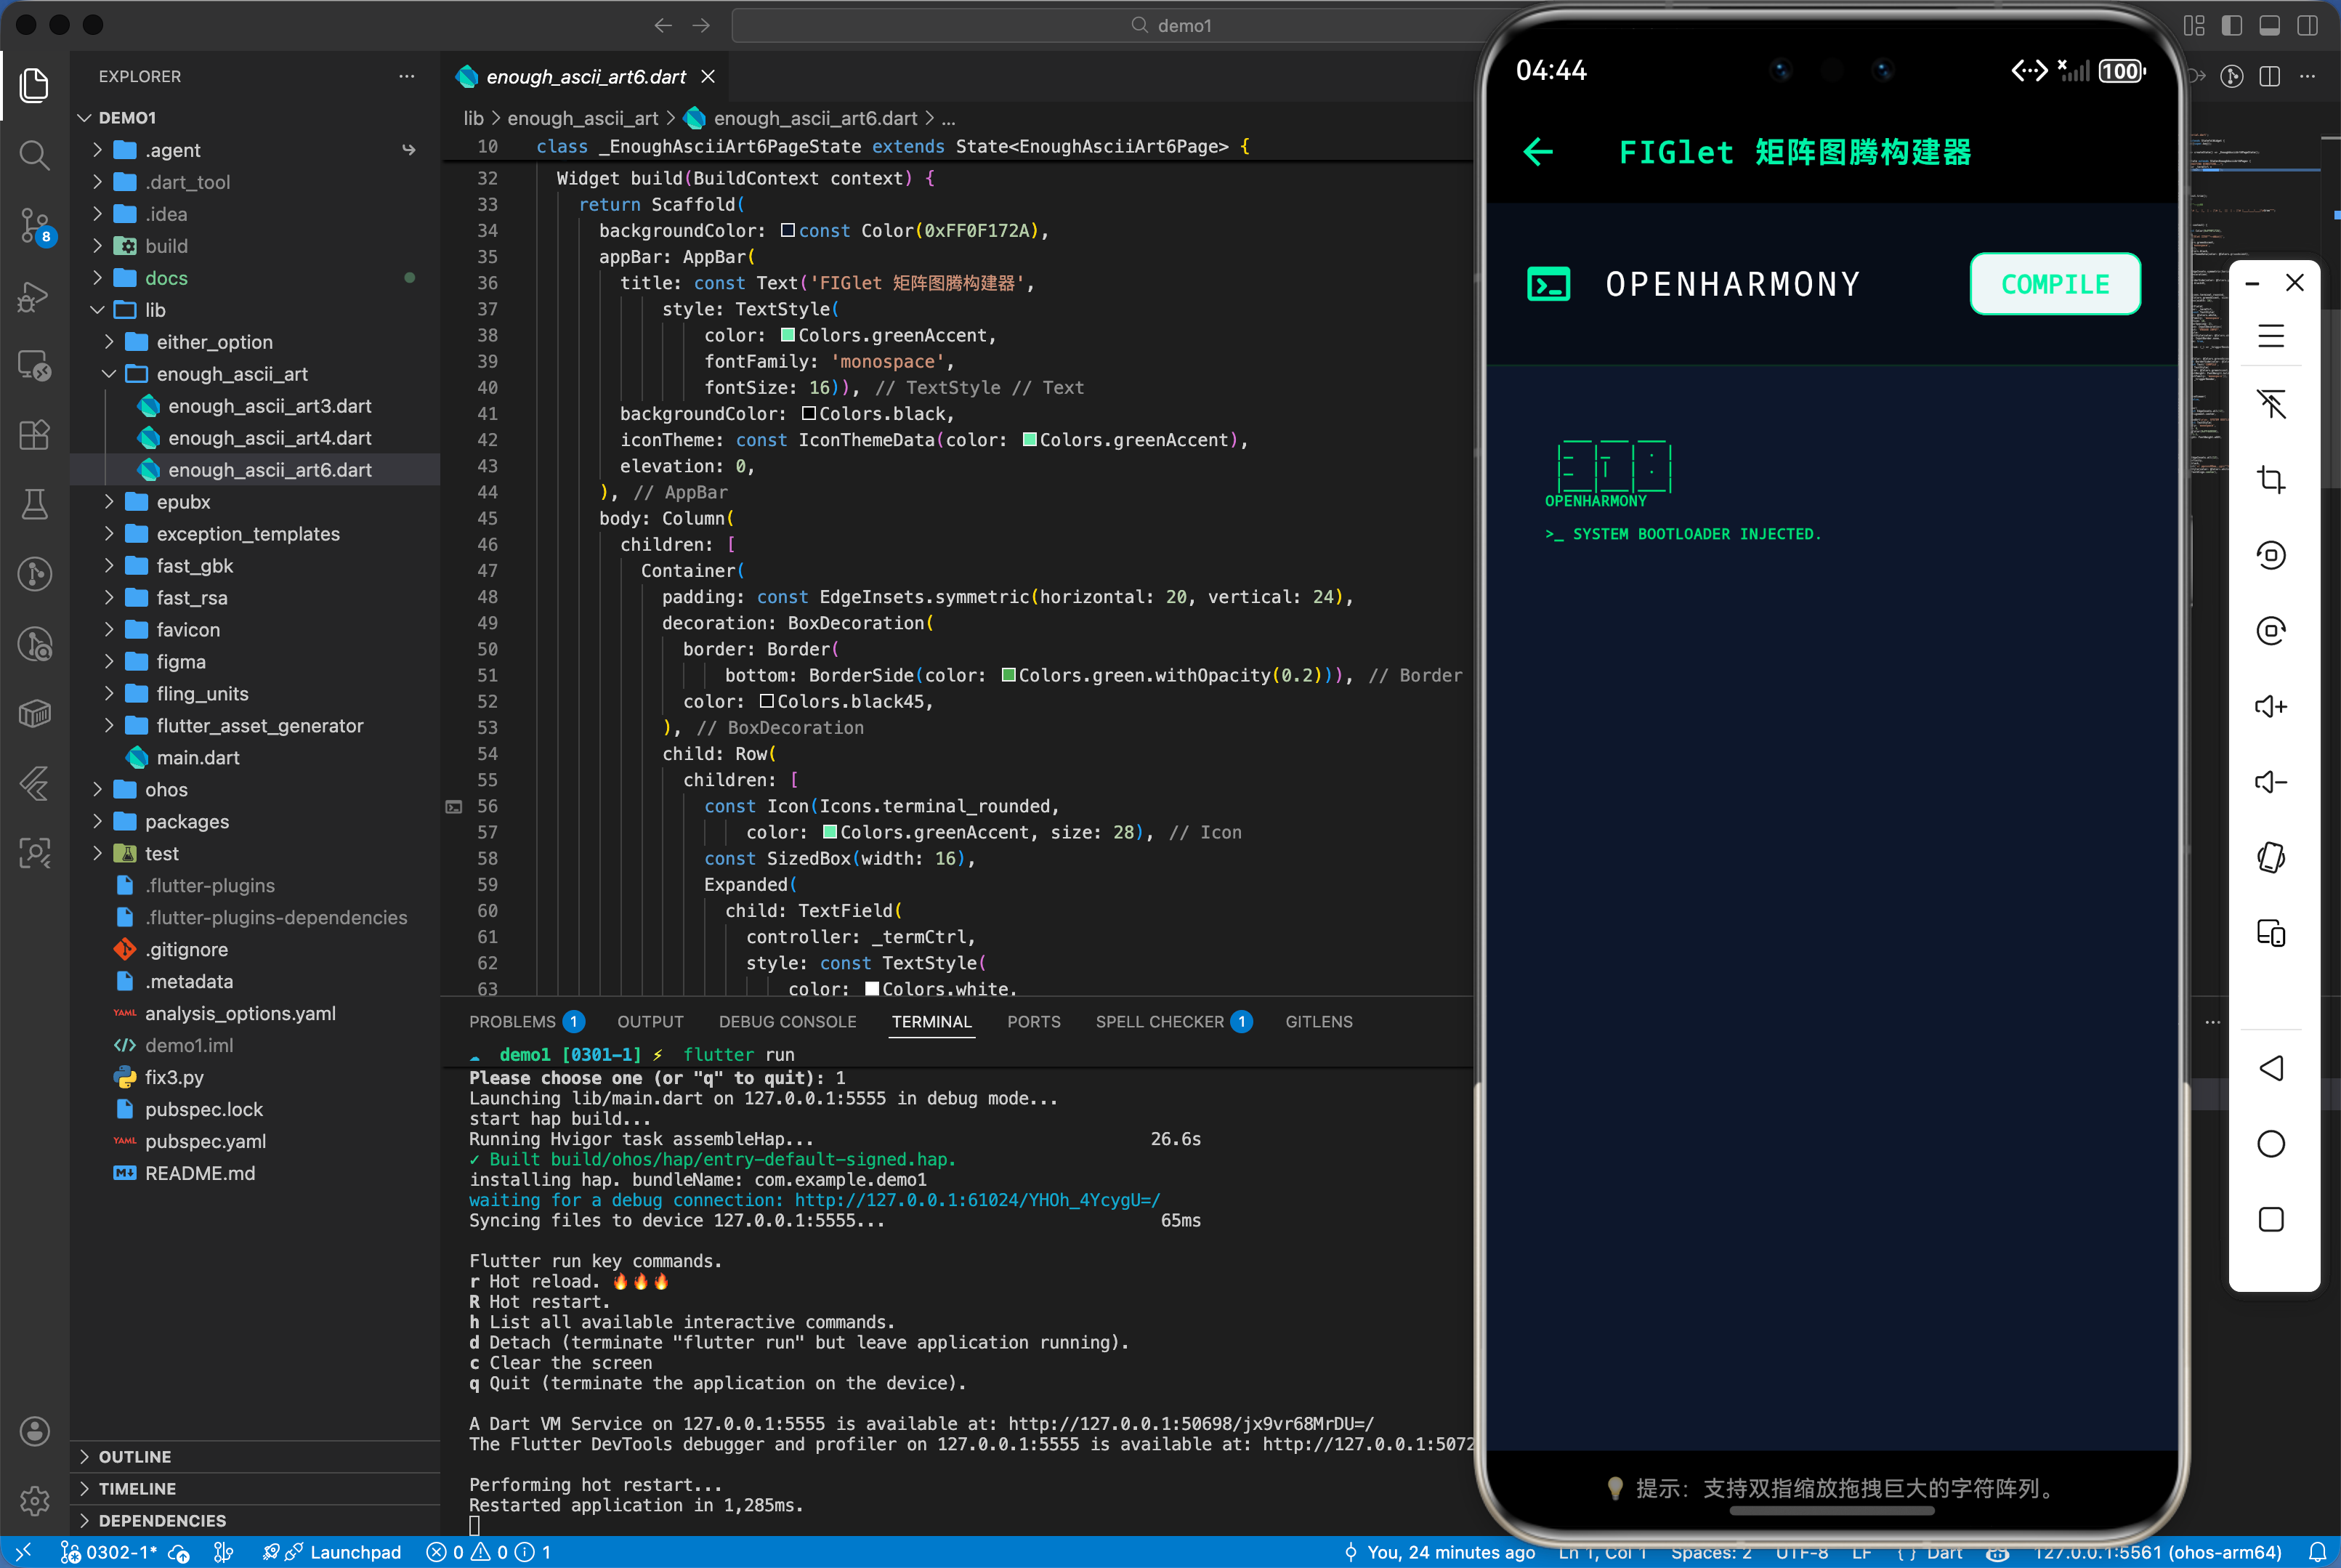Expand the OUTLINE section
Image resolution: width=2341 pixels, height=1568 pixels.
point(135,1457)
